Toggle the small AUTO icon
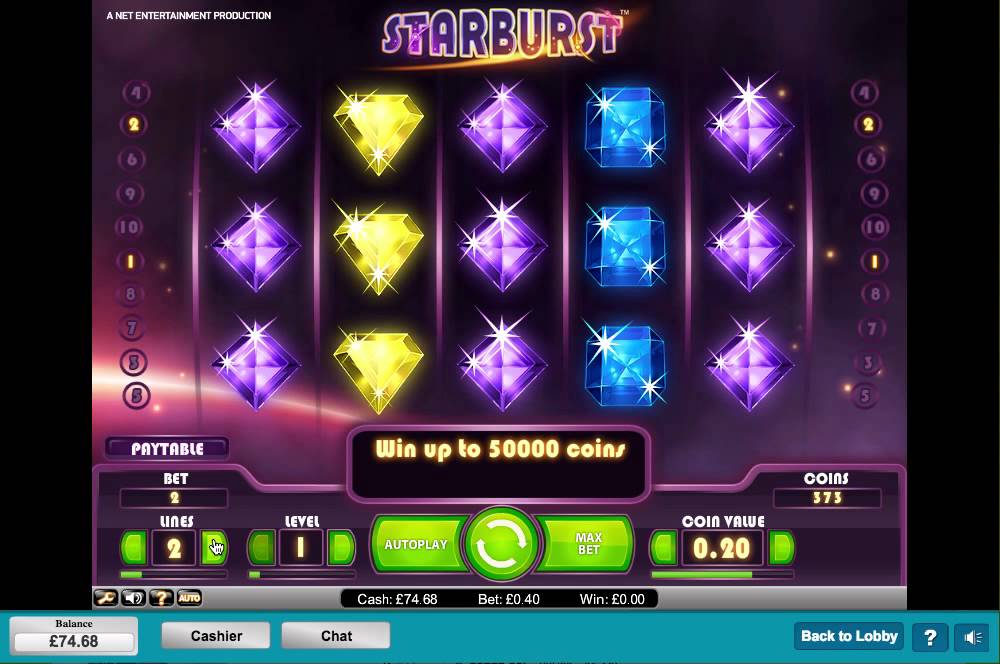Viewport: 1000px width, 664px height. pos(189,598)
